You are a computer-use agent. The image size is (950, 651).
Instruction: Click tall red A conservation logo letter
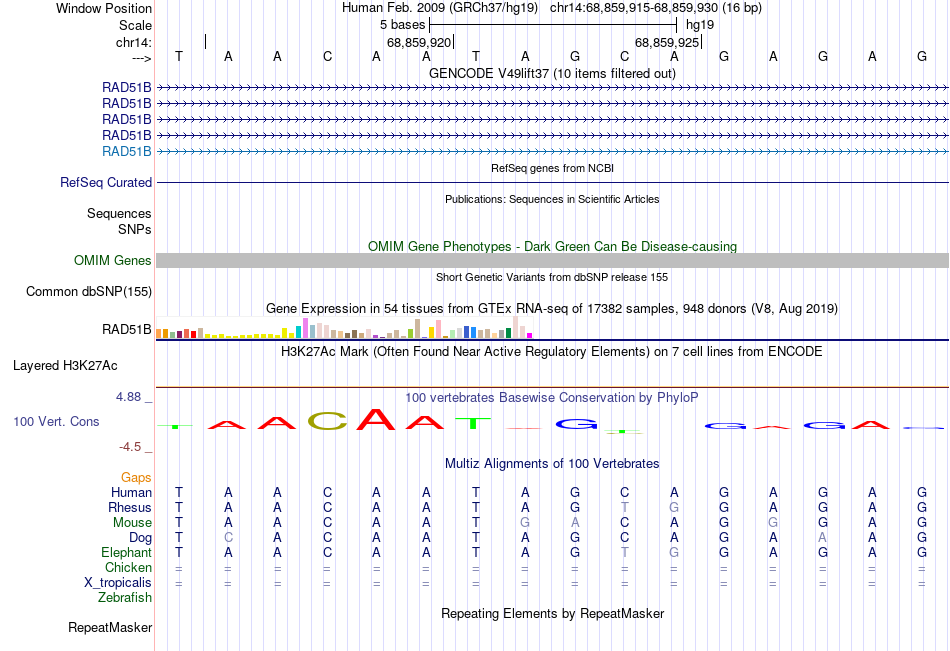point(376,419)
